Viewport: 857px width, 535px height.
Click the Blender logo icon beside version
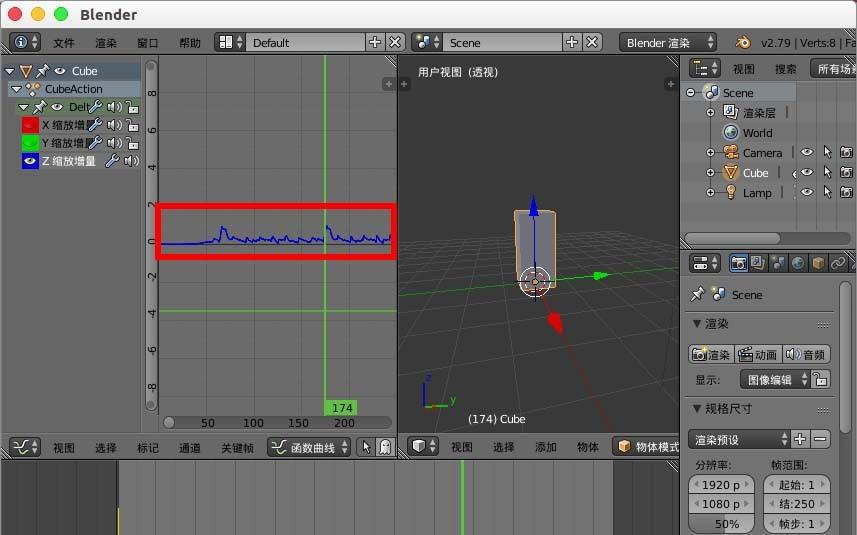point(743,42)
